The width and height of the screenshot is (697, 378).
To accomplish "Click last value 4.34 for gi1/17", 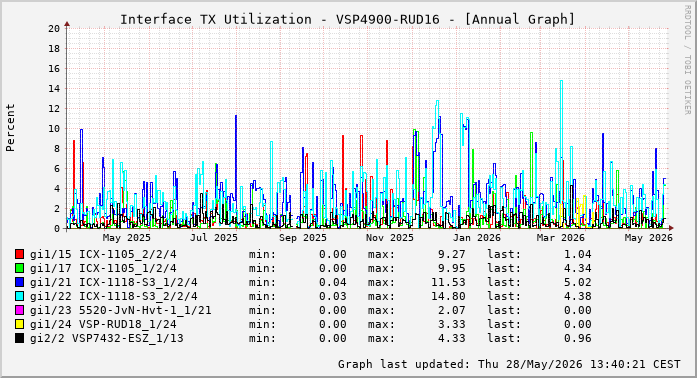I will point(578,268).
